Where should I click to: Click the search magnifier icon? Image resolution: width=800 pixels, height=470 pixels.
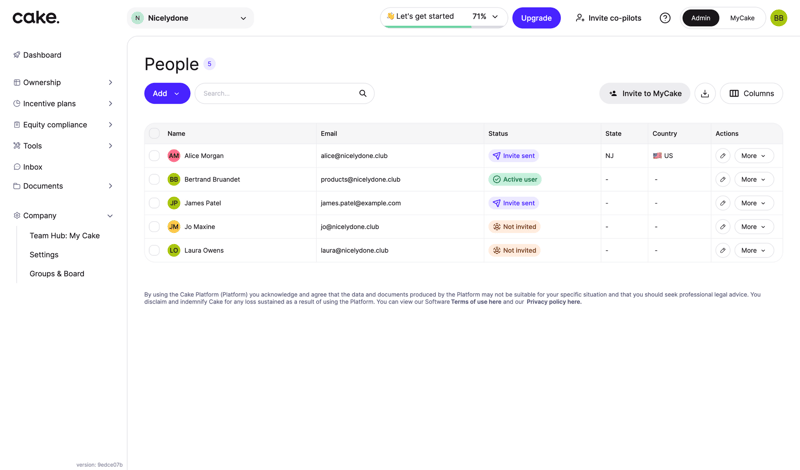pyautogui.click(x=363, y=94)
